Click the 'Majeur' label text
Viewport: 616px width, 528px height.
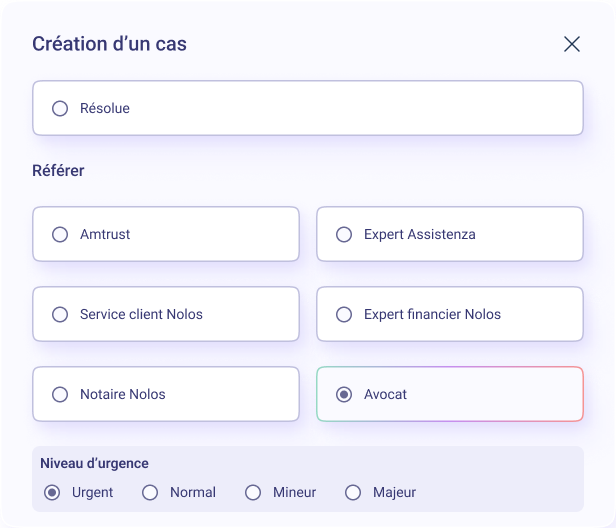click(x=394, y=492)
